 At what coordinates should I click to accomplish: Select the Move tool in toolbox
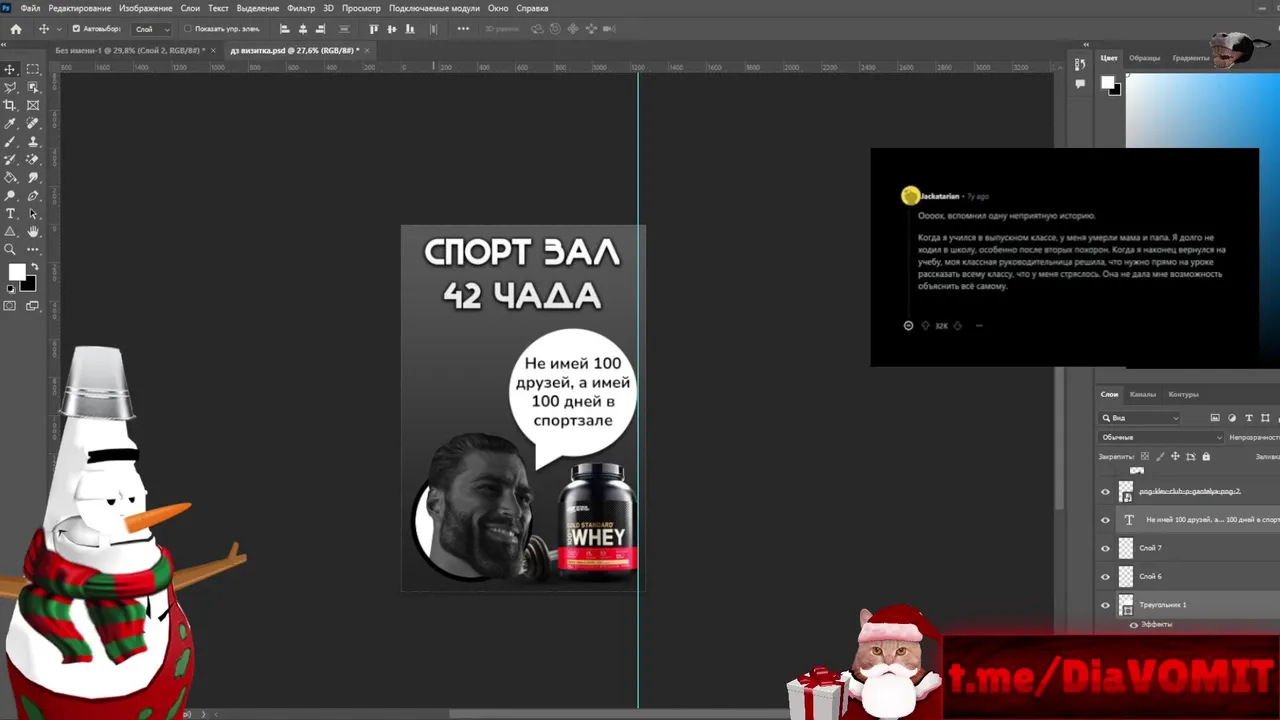click(10, 69)
